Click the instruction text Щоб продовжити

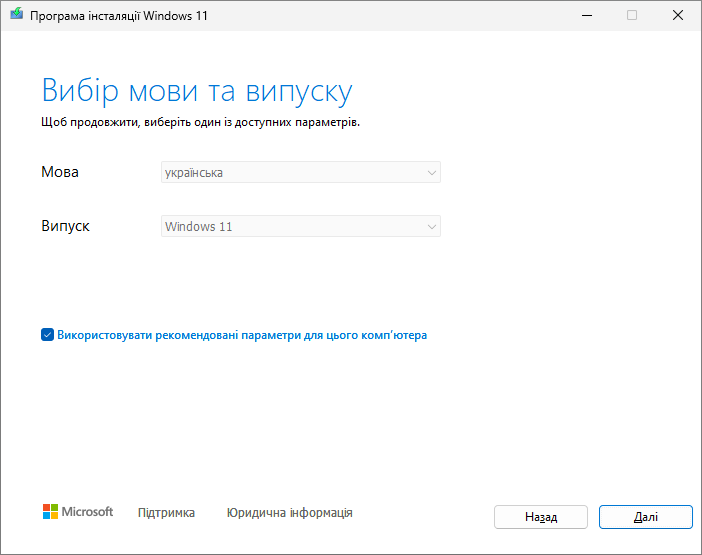[201, 122]
